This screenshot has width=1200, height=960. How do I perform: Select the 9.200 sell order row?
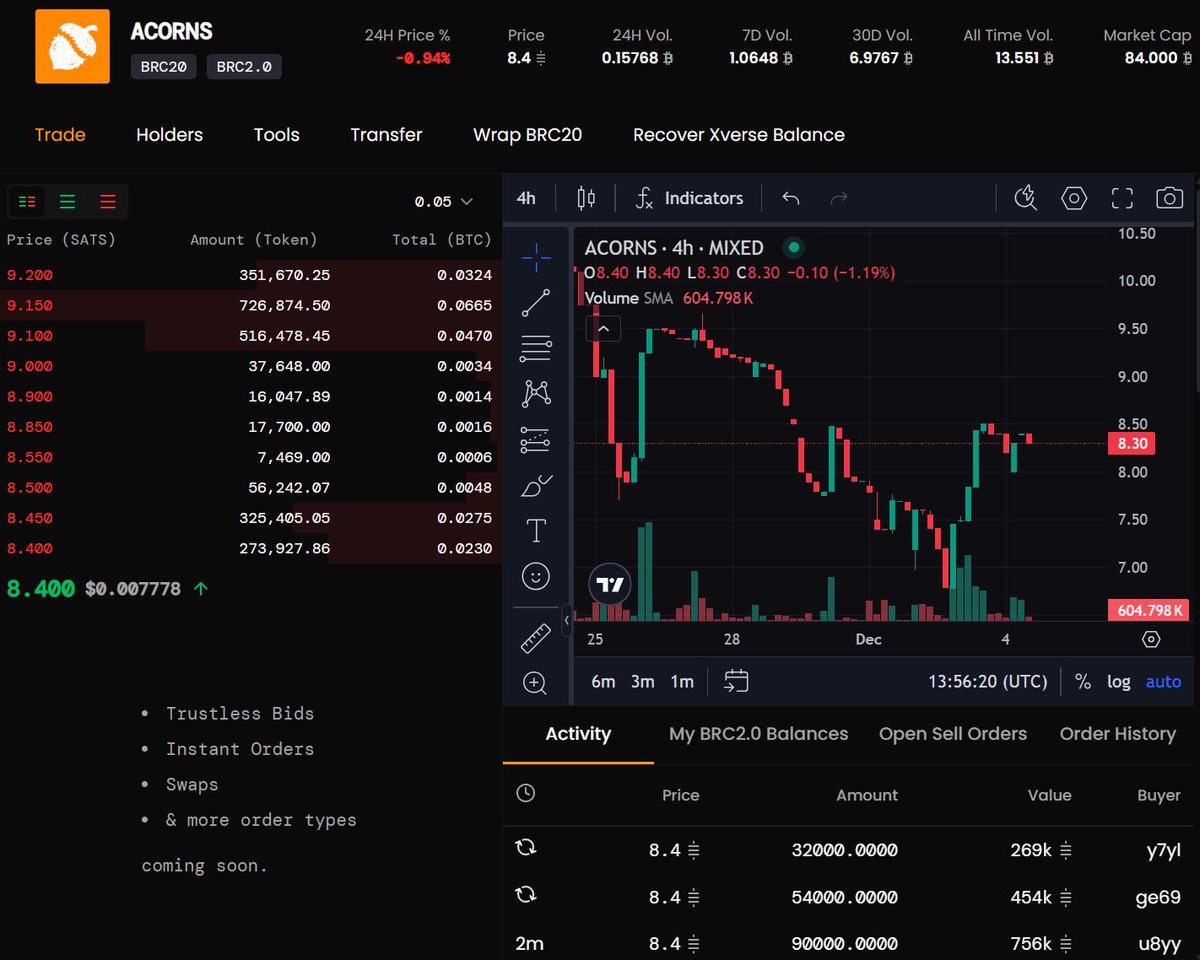point(250,275)
